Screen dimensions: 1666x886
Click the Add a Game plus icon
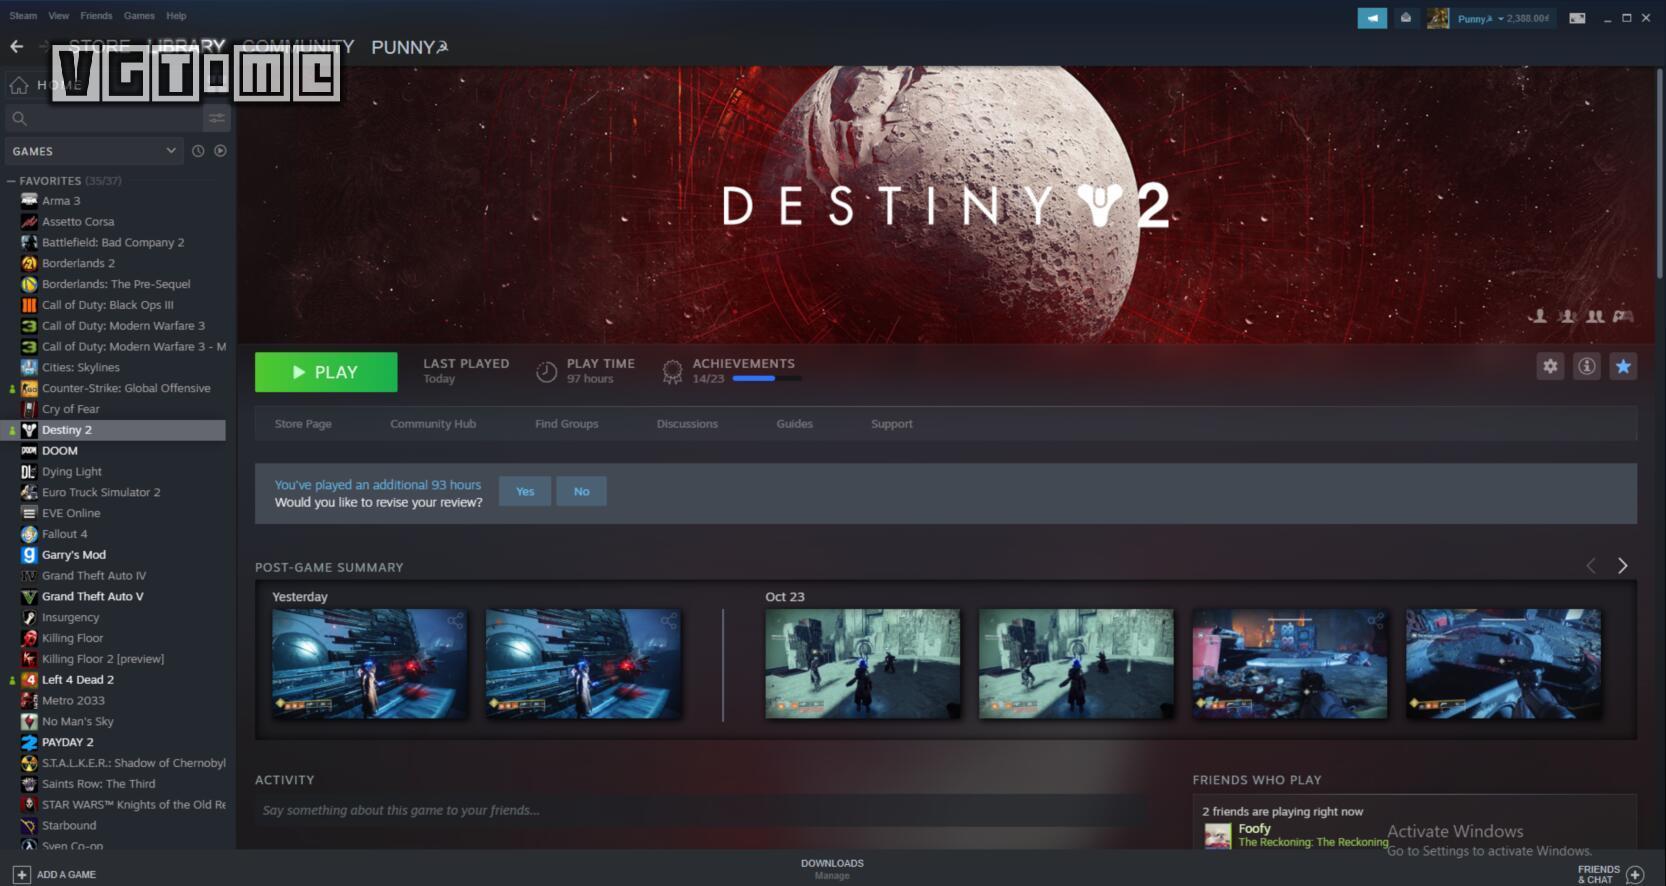click(x=21, y=874)
